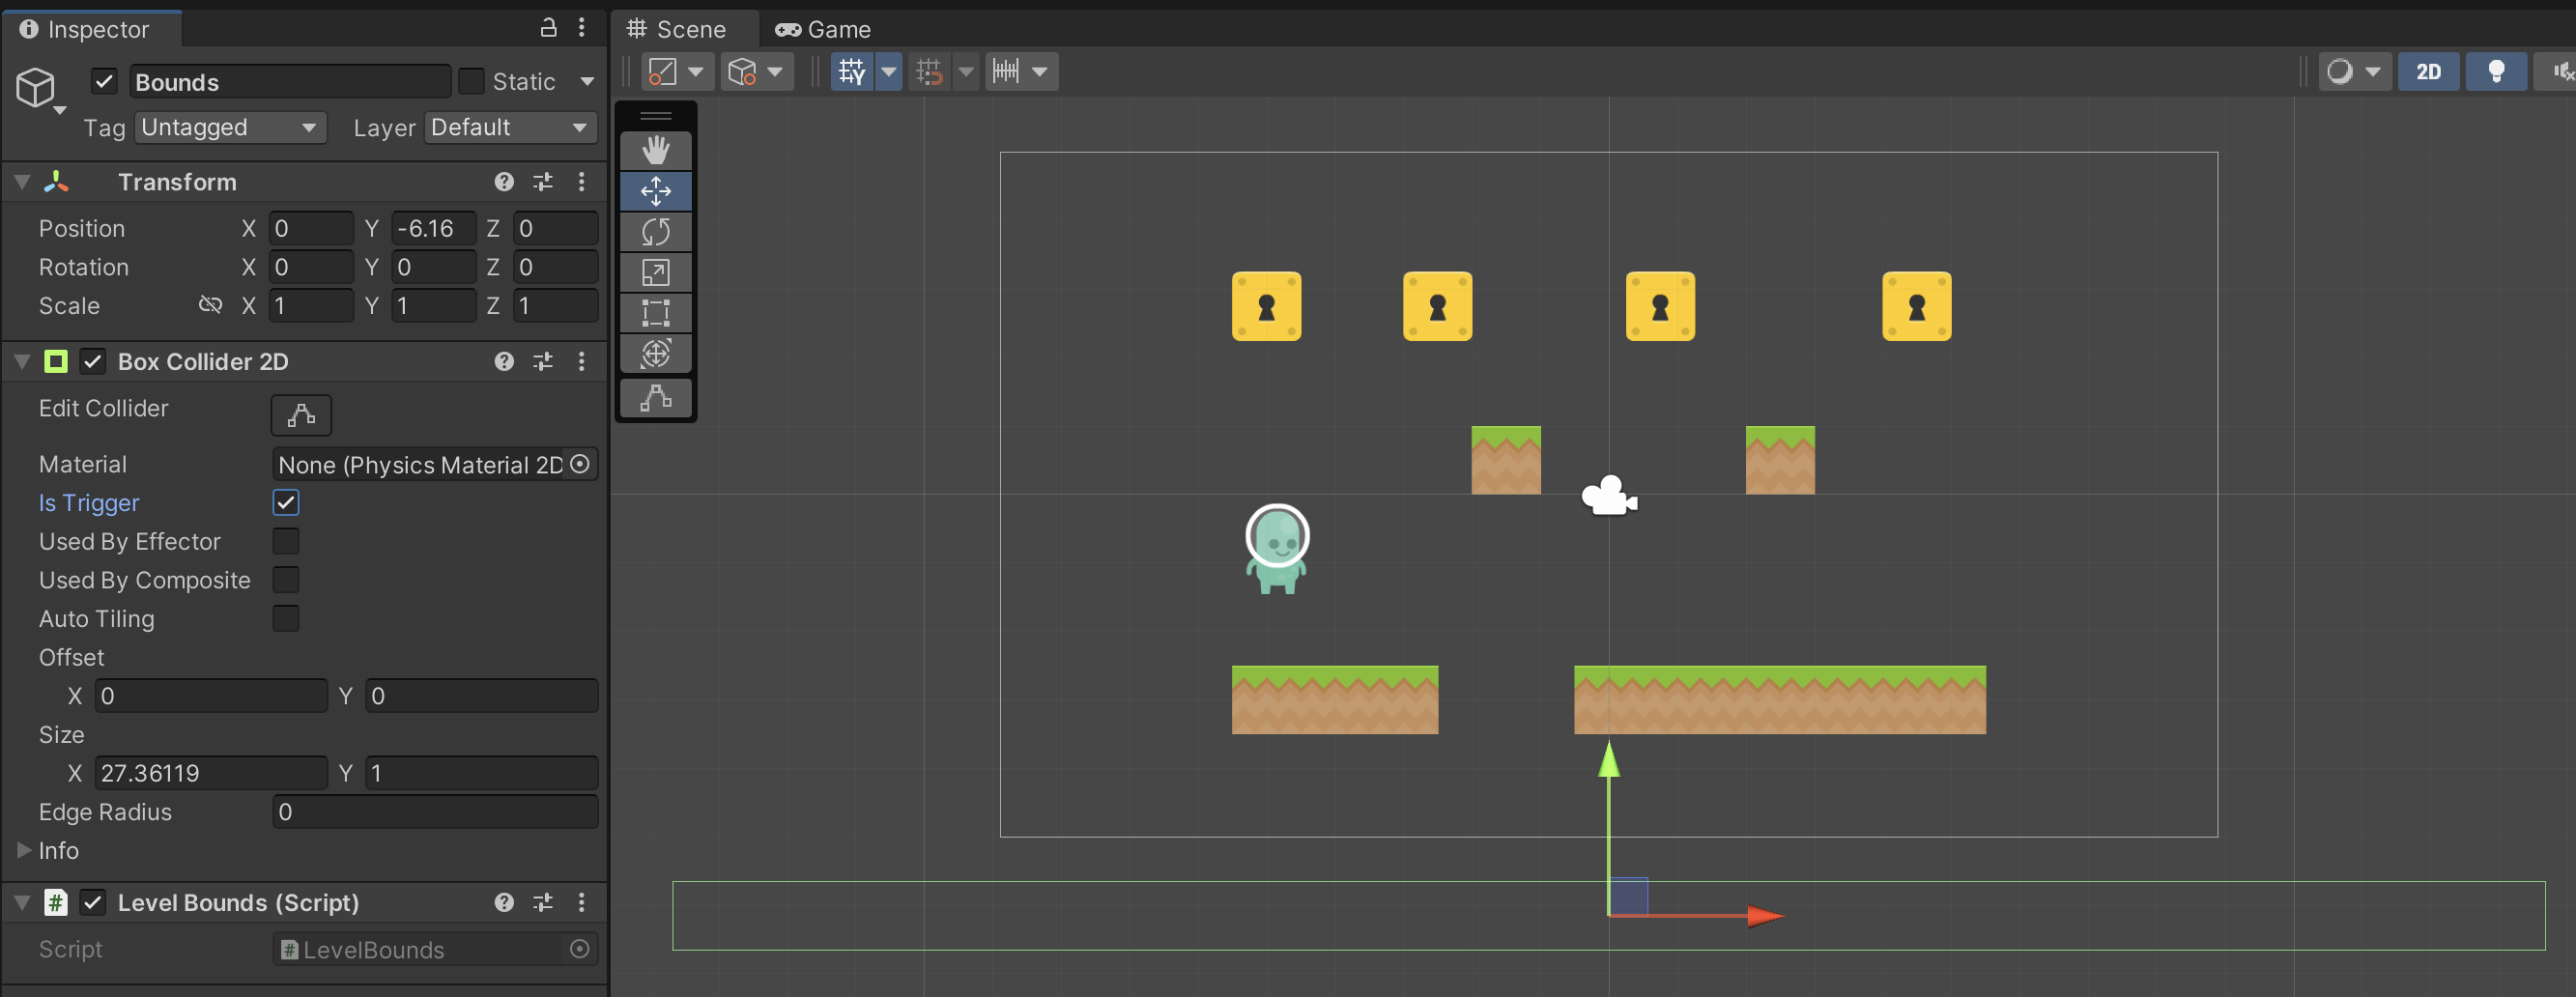Enable Used By Effector option
2576x997 pixels.
(286, 542)
